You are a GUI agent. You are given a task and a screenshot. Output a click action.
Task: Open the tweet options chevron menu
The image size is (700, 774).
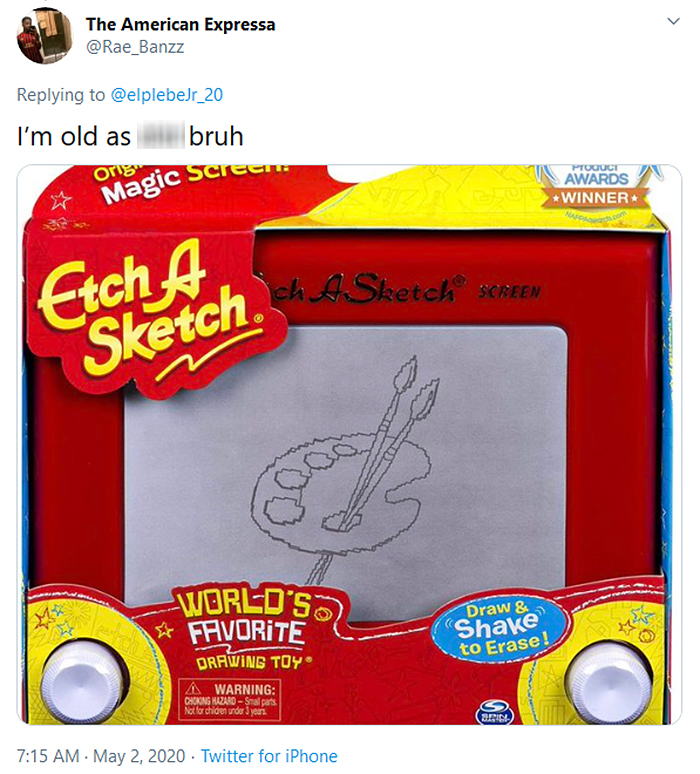pos(673,21)
